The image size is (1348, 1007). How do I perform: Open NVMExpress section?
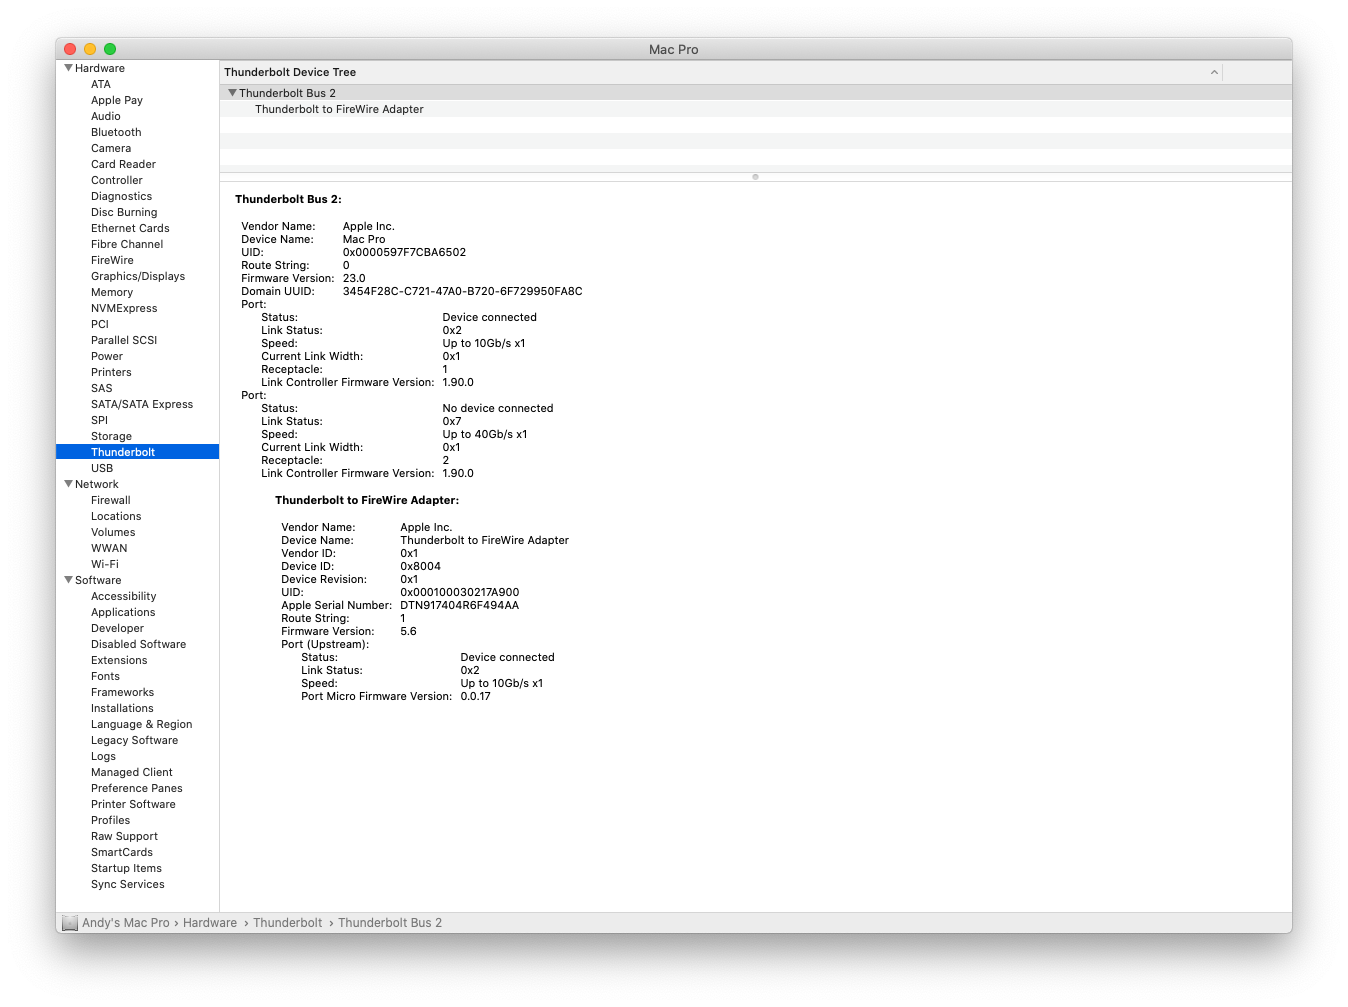(124, 308)
